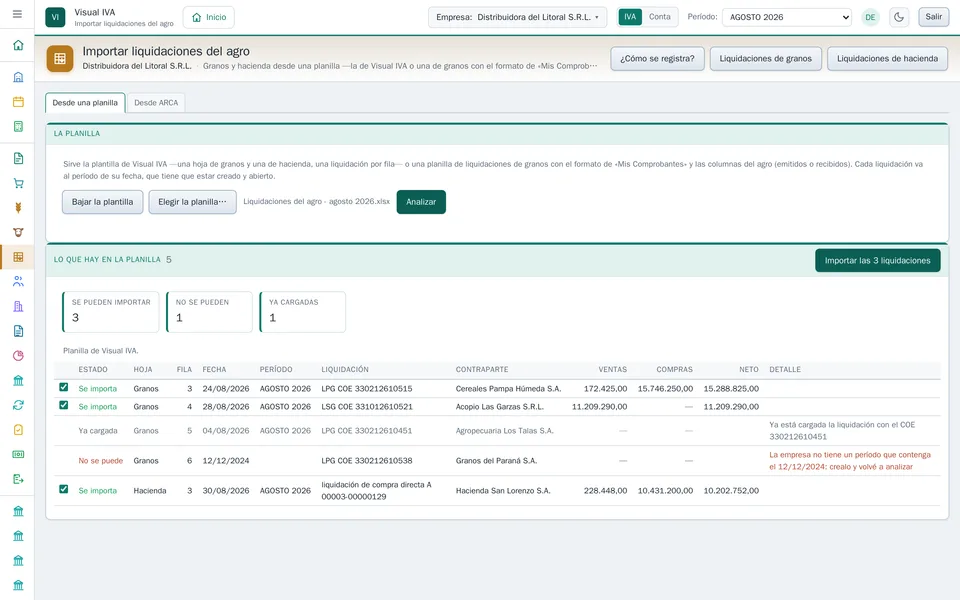Click the Inicio button
Viewport: 960px width, 600px height.
209,17
